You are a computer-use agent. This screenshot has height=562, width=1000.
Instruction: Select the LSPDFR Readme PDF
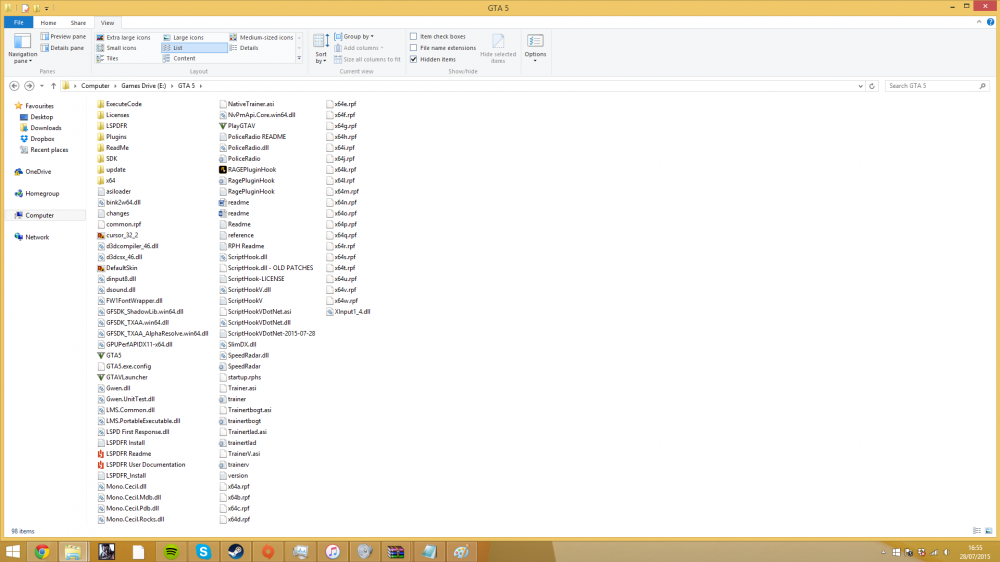(128, 454)
